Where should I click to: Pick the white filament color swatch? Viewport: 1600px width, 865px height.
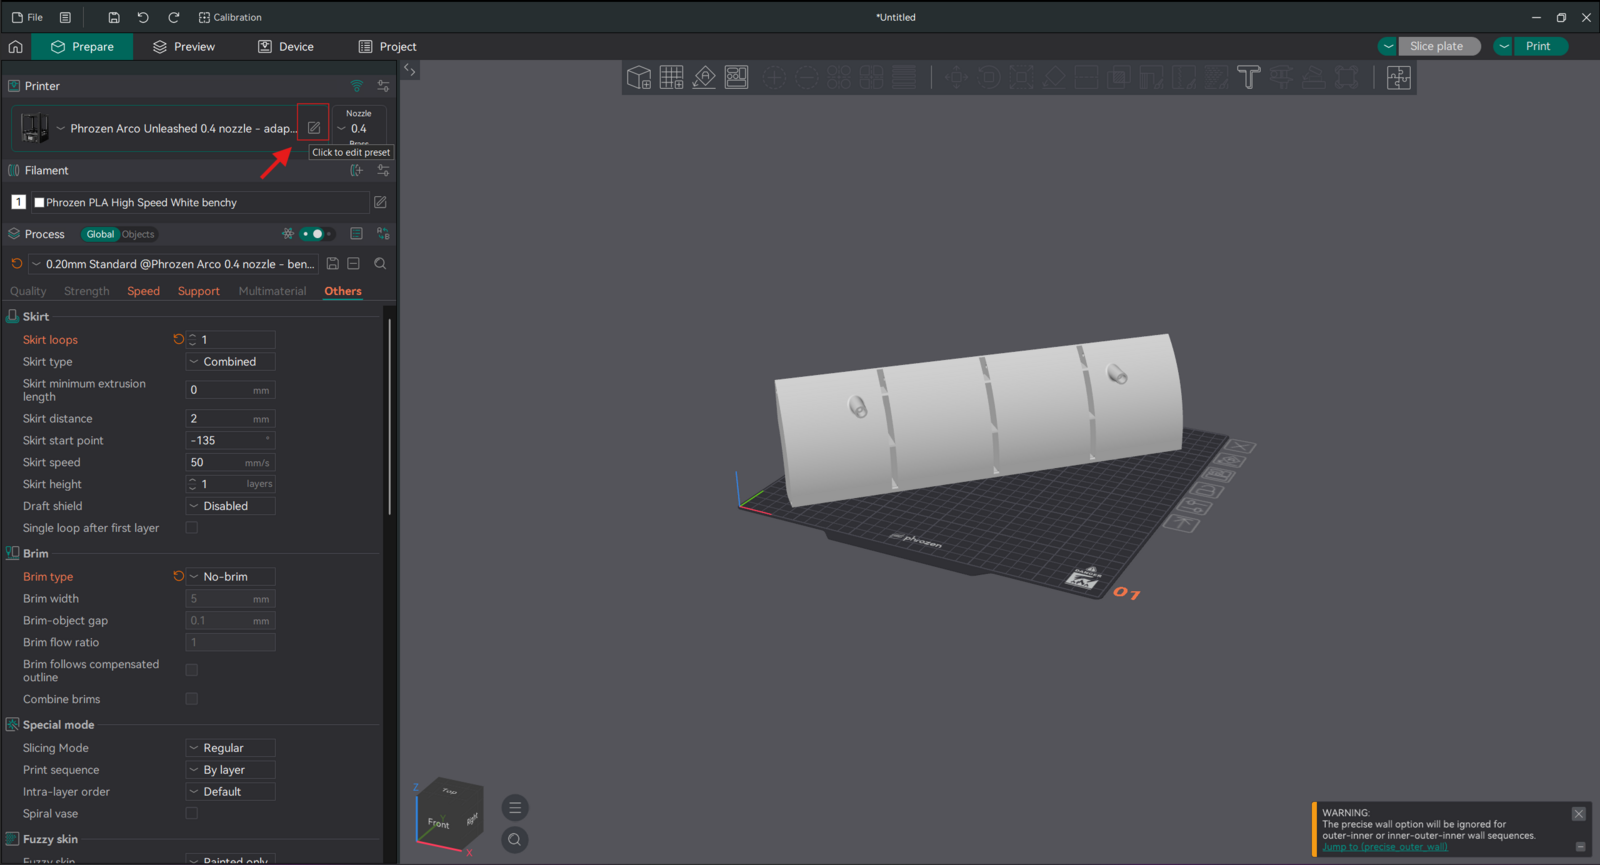click(x=39, y=202)
